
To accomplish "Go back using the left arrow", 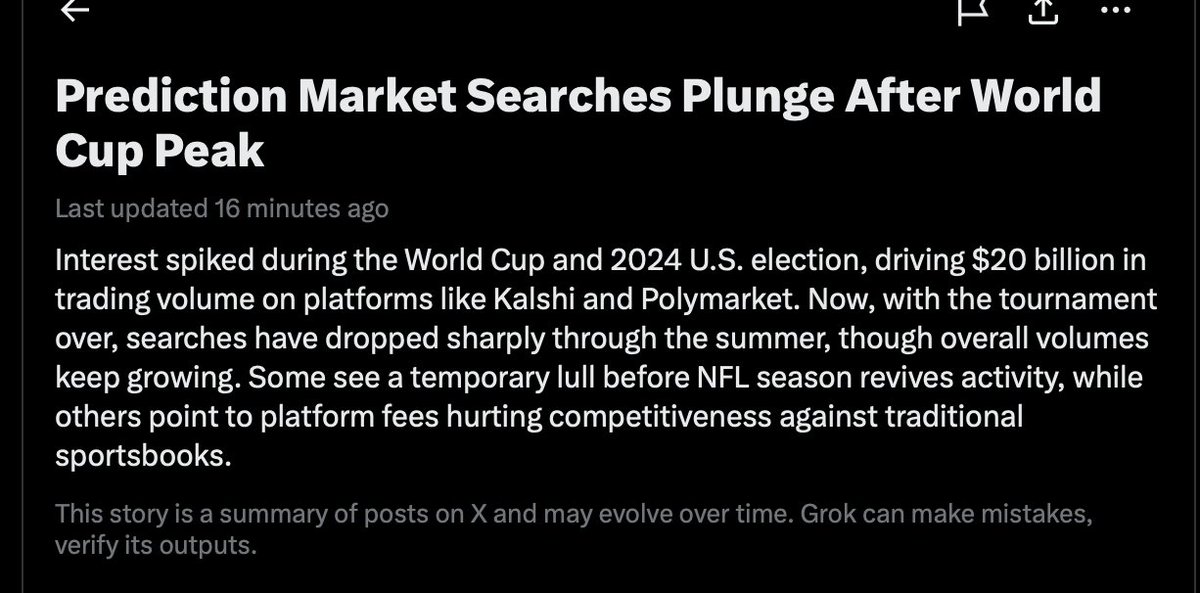I will (x=74, y=10).
